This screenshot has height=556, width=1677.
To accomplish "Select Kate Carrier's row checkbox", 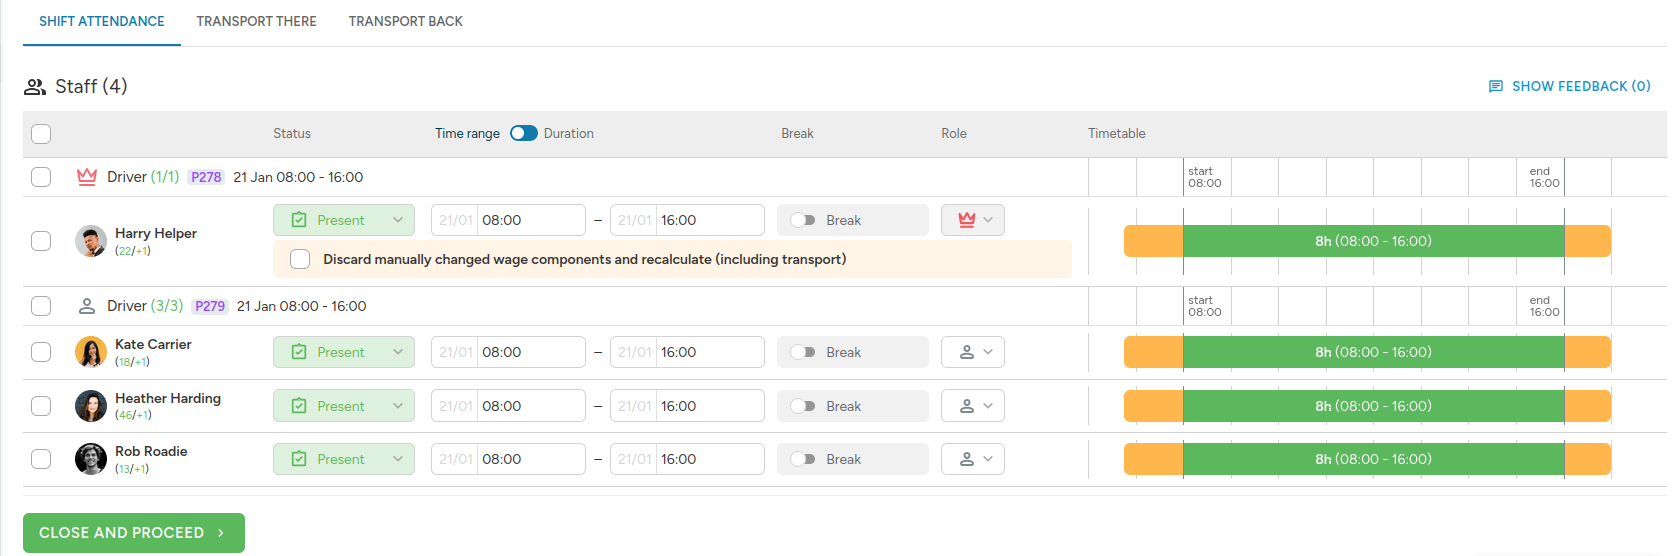I will pyautogui.click(x=41, y=352).
